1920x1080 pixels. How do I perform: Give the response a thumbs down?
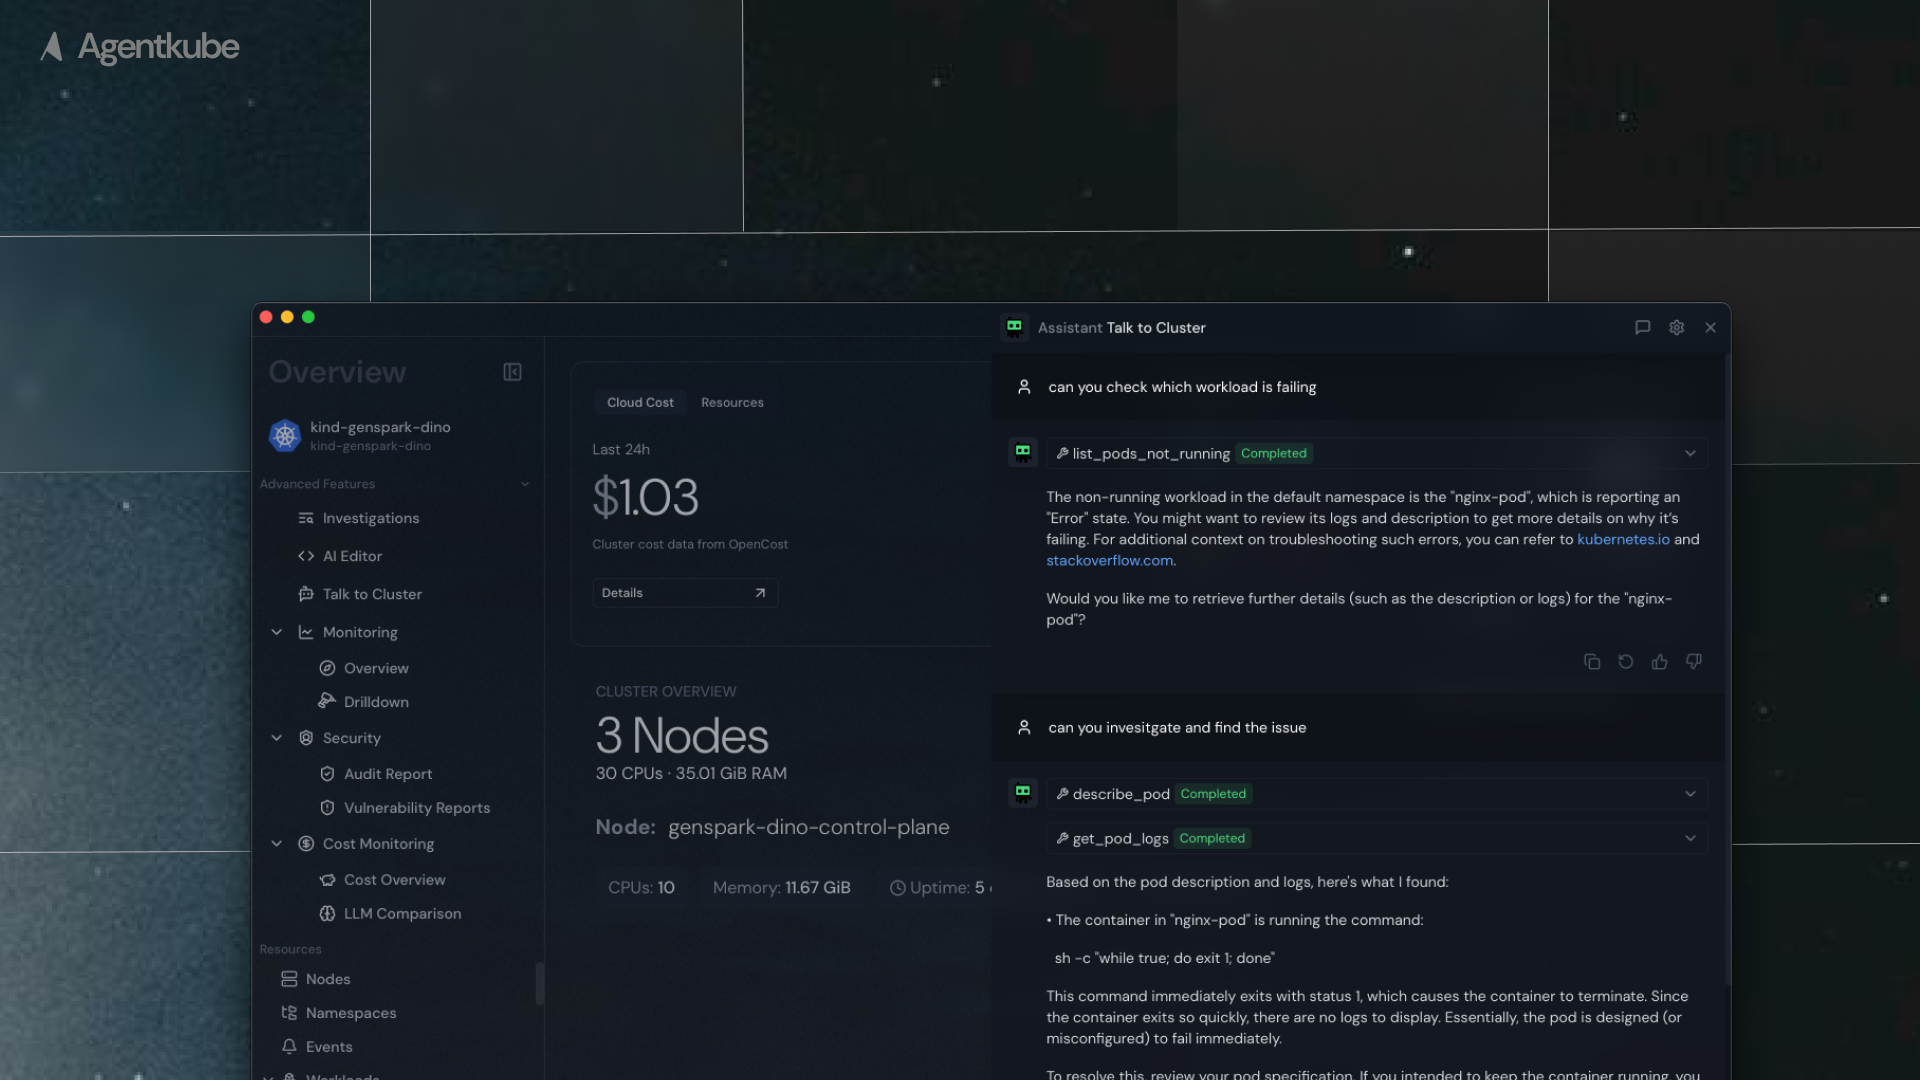click(x=1694, y=661)
